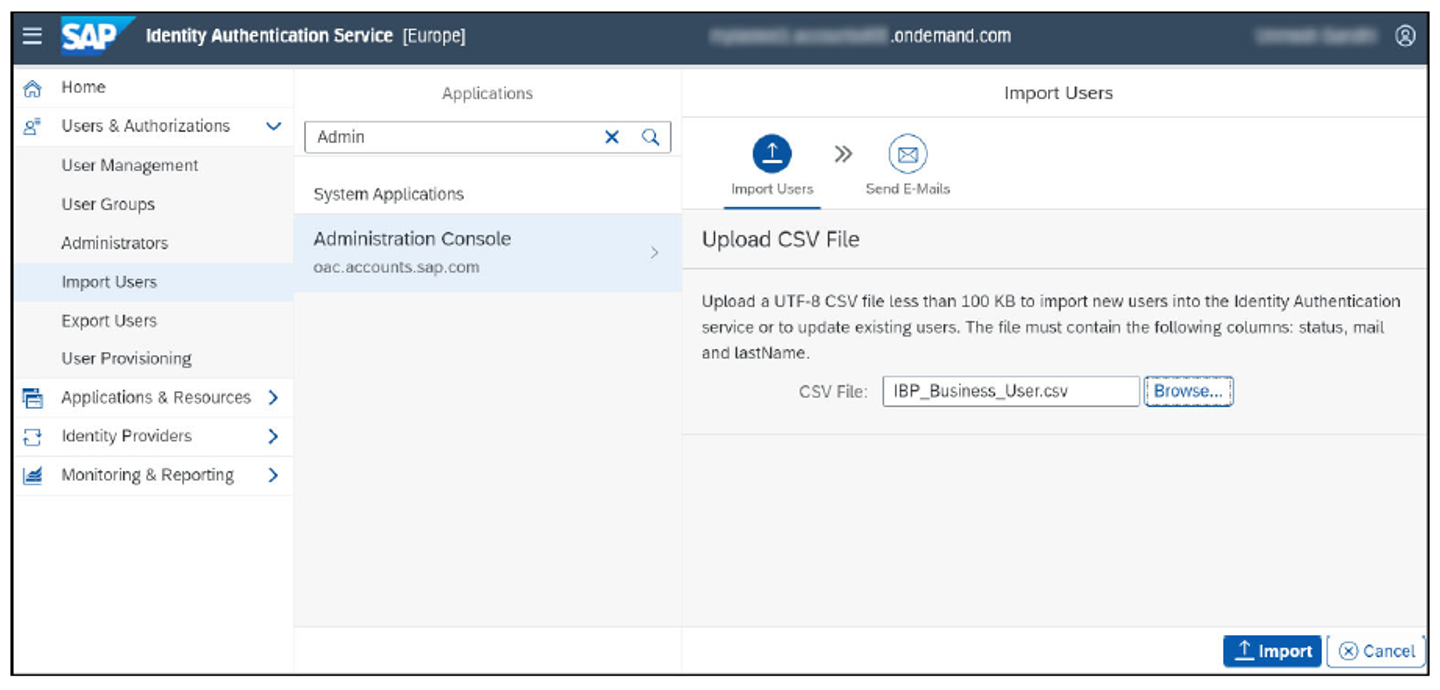Click the SAP logo

[x=95, y=33]
